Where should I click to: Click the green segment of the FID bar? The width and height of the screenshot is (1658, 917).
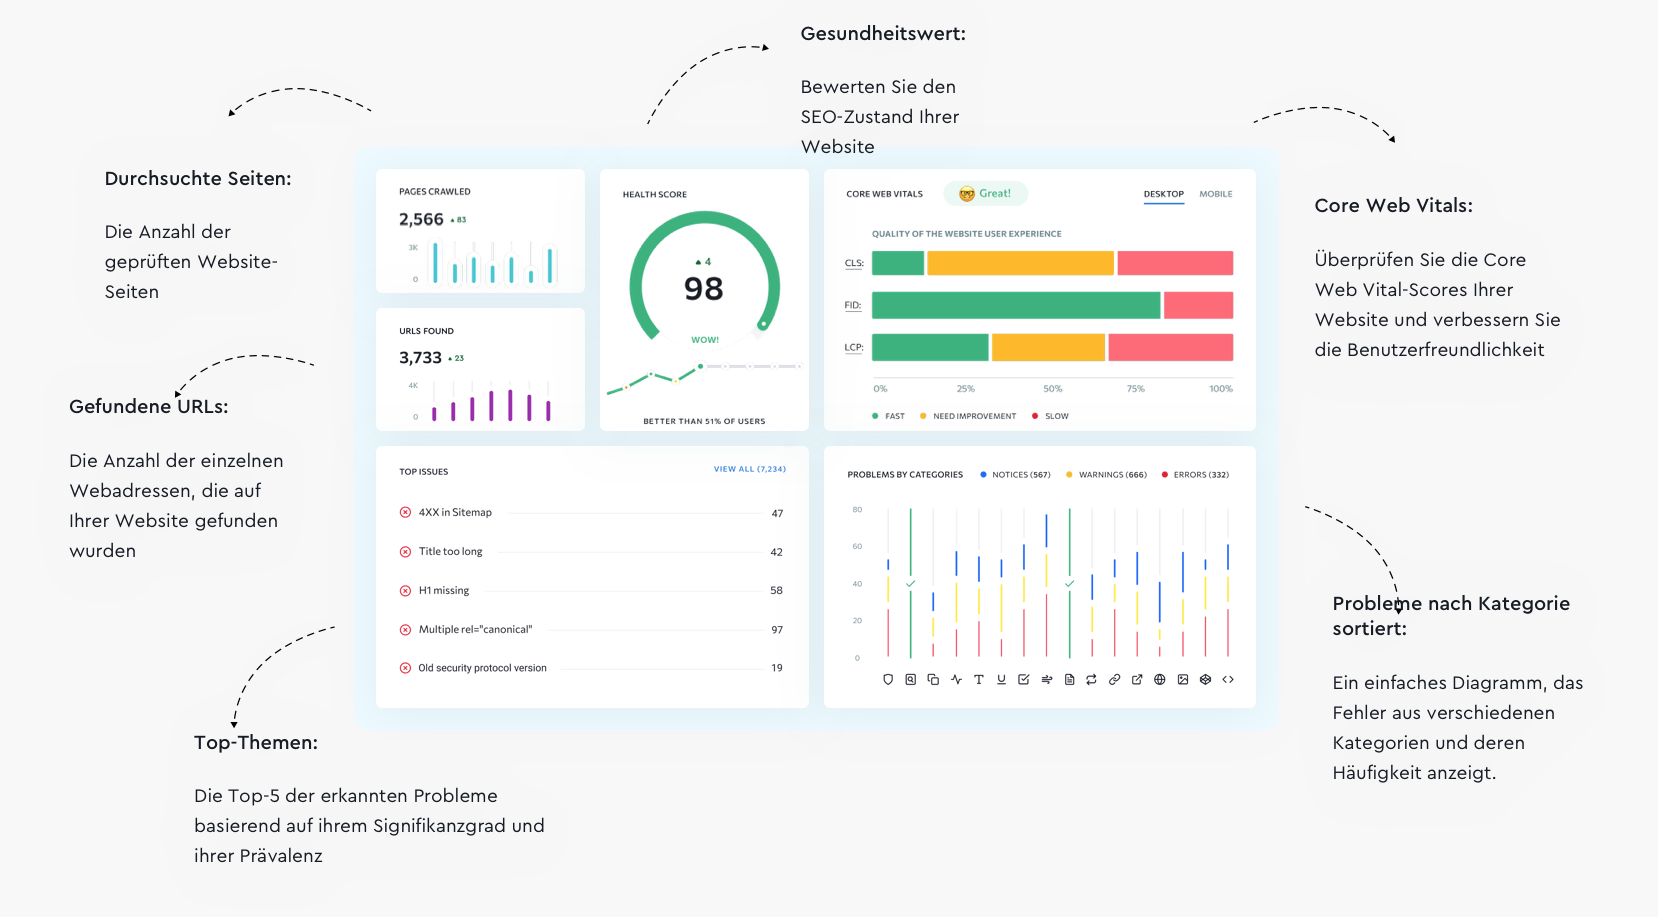click(x=1015, y=305)
